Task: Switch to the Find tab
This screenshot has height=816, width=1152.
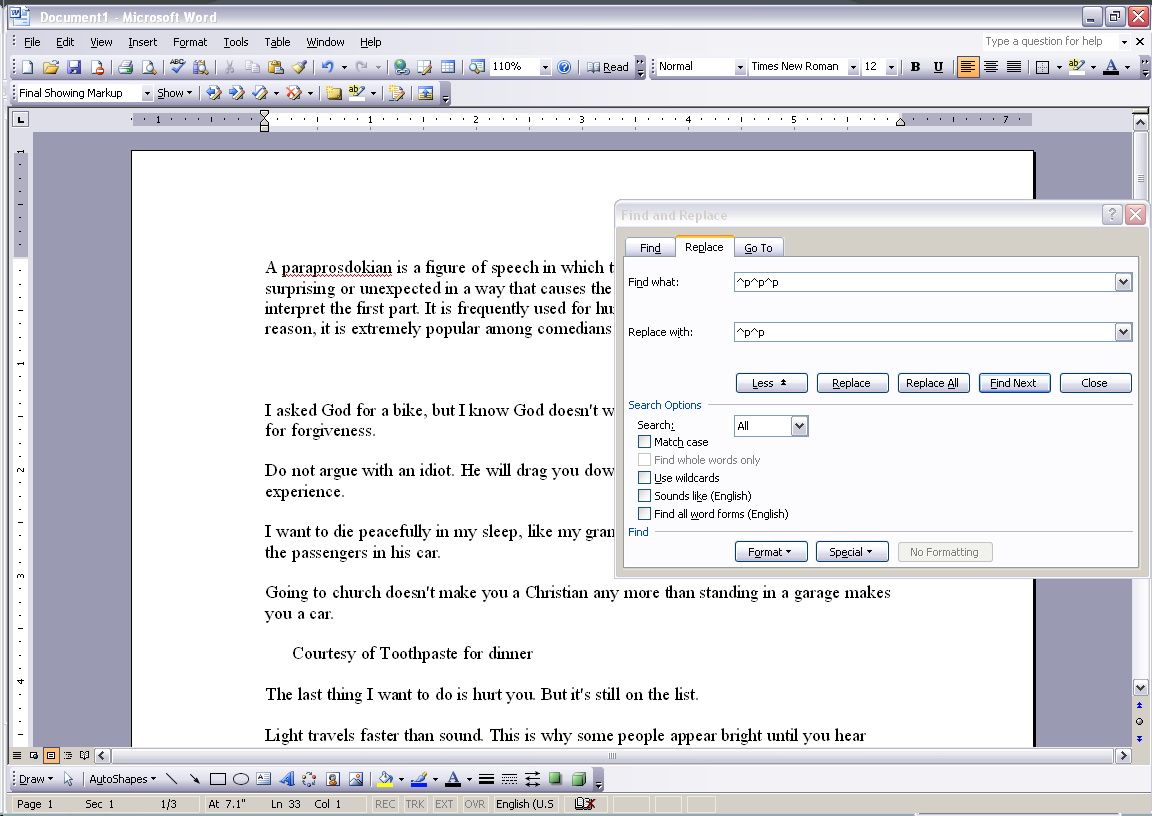Action: pos(650,247)
